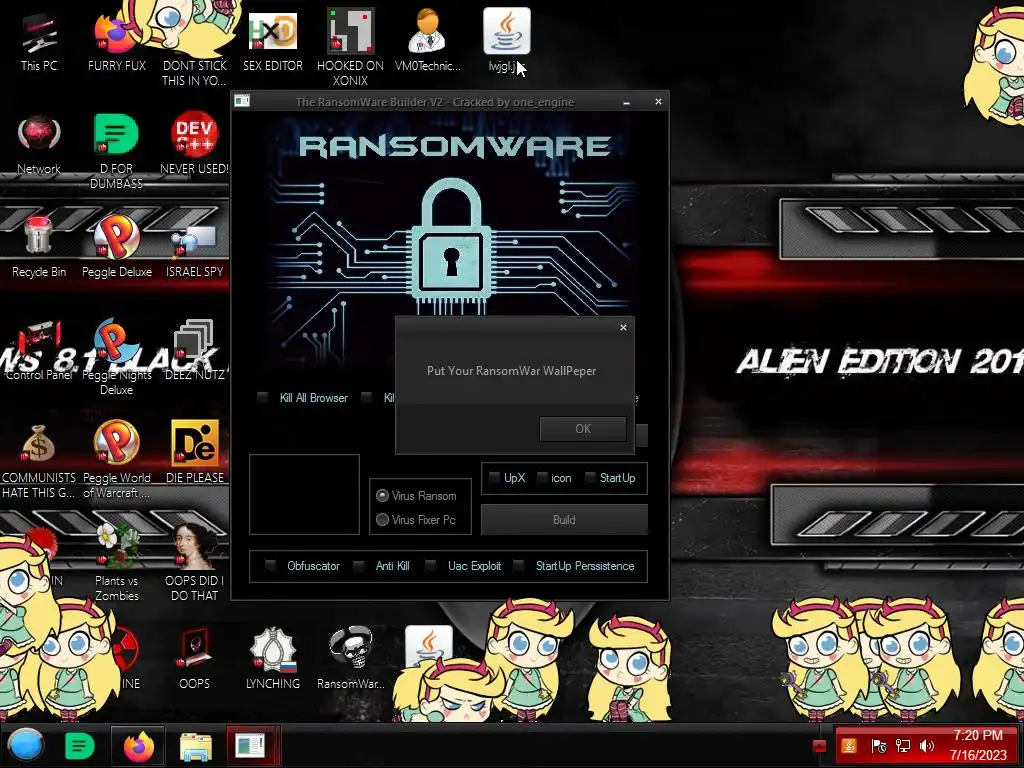Click the green document app taskbar icon
The height and width of the screenshot is (768, 1024).
click(79, 746)
